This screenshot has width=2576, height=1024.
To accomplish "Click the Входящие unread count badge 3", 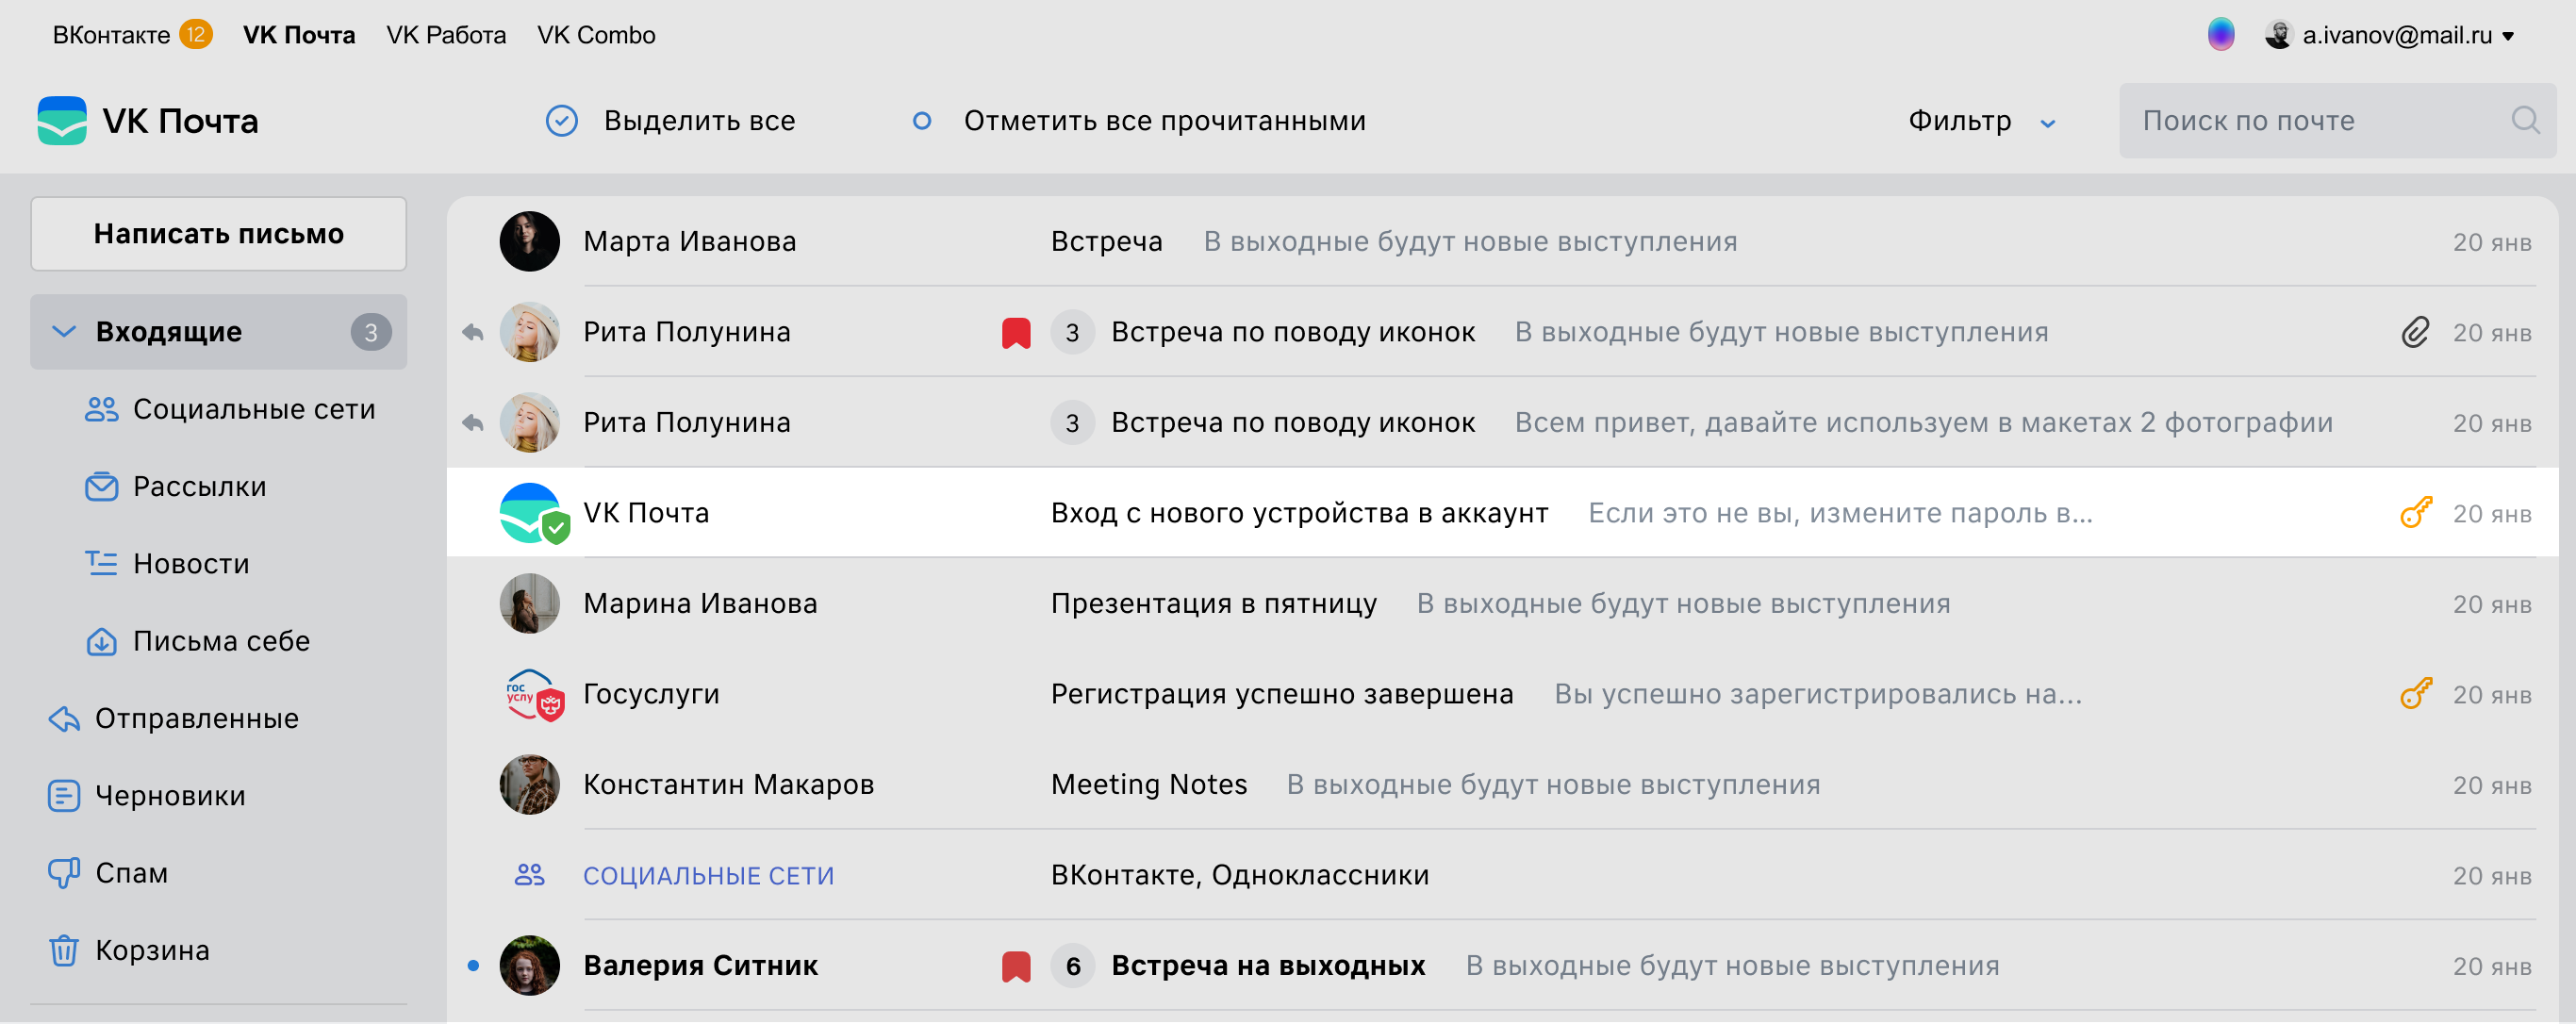I will (x=371, y=332).
